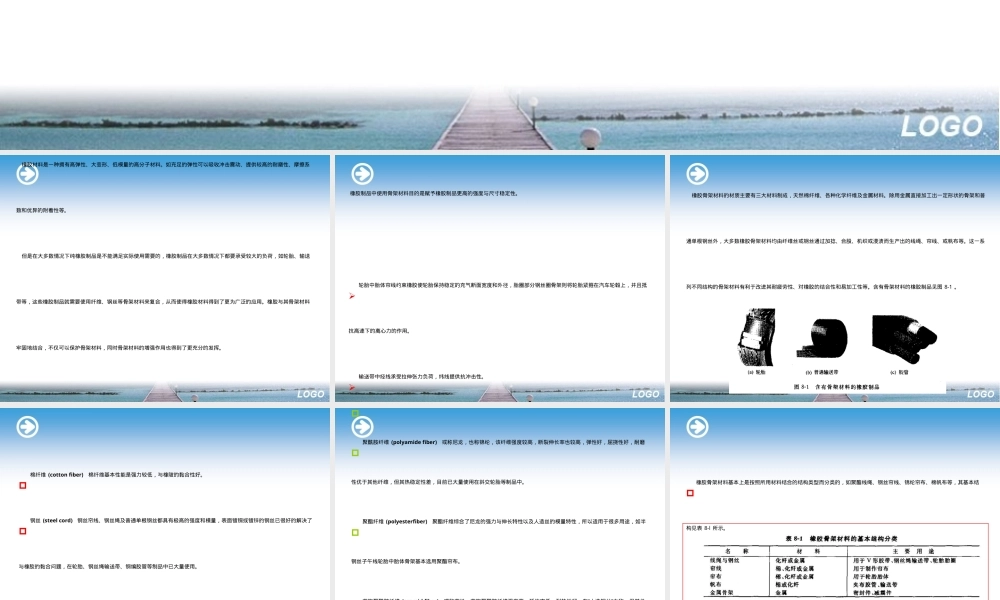Click the bold text 'polyesterfiber'
Image resolution: width=1000 pixels, height=600 pixels.
click(406, 522)
